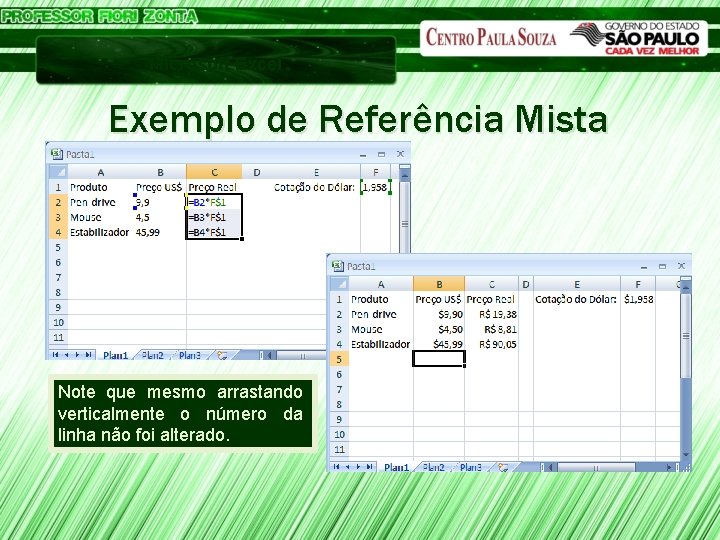Switch to Plan2 sheet in formulas window
Image resolution: width=720 pixels, height=540 pixels.
pos(152,355)
